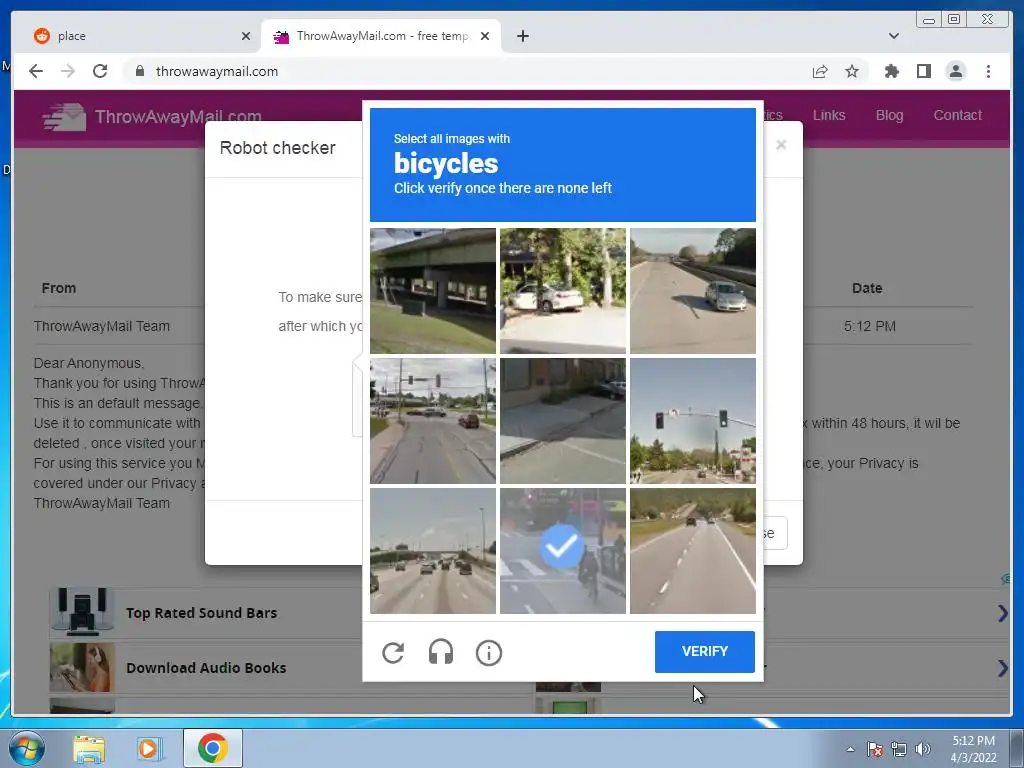The width and height of the screenshot is (1024, 768).
Task: Close the Robot checker dialog
Action: pyautogui.click(x=781, y=145)
